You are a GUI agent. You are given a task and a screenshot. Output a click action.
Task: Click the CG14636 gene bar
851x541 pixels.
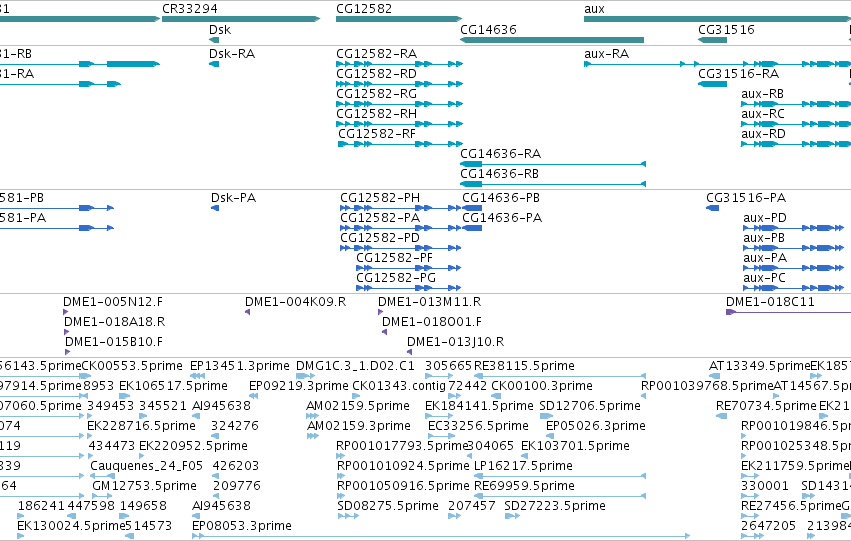click(552, 40)
